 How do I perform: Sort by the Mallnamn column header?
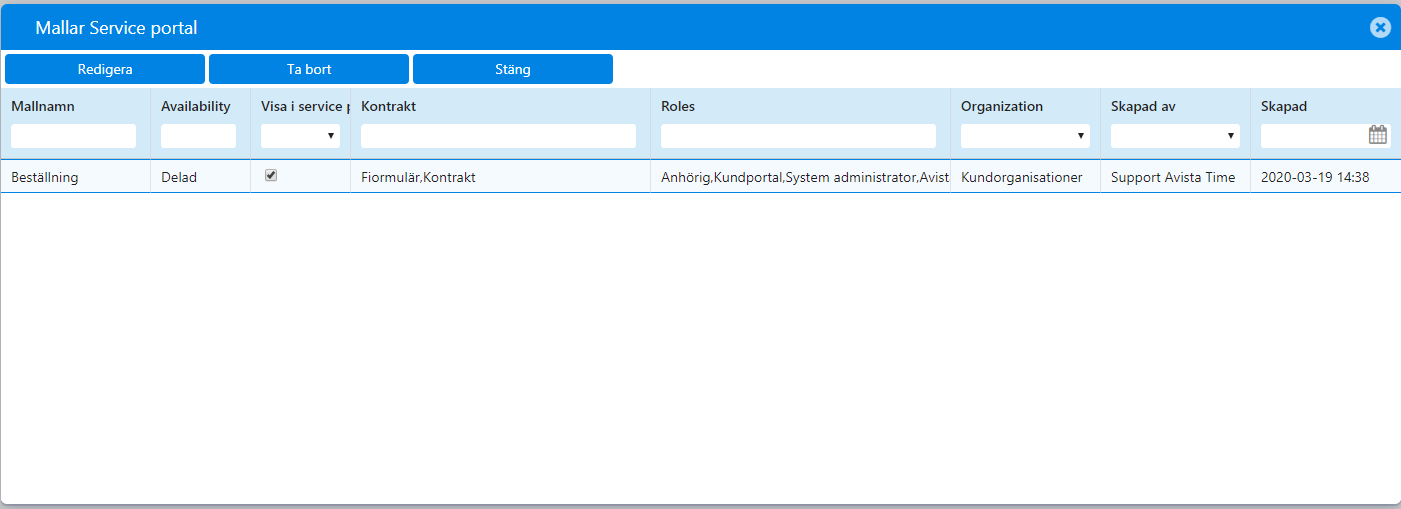pyautogui.click(x=43, y=106)
